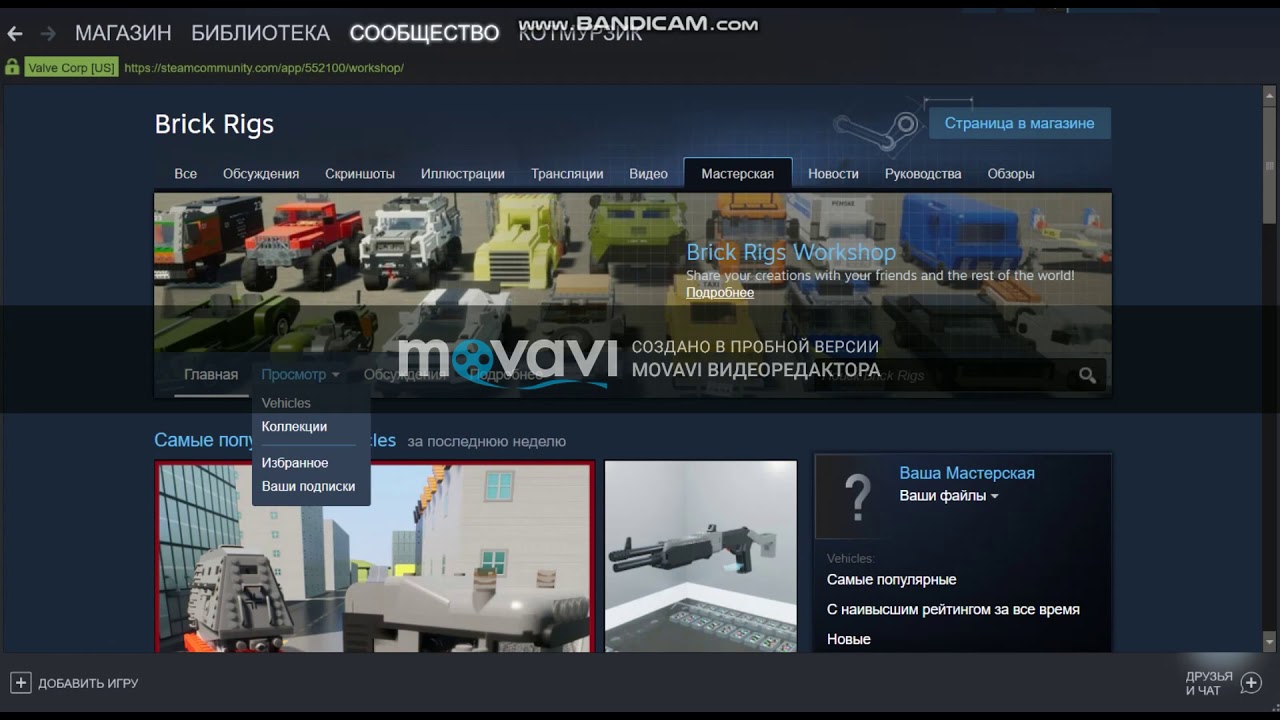The width and height of the screenshot is (1280, 720).
Task: Open friends chat plus icon
Action: 1250,683
